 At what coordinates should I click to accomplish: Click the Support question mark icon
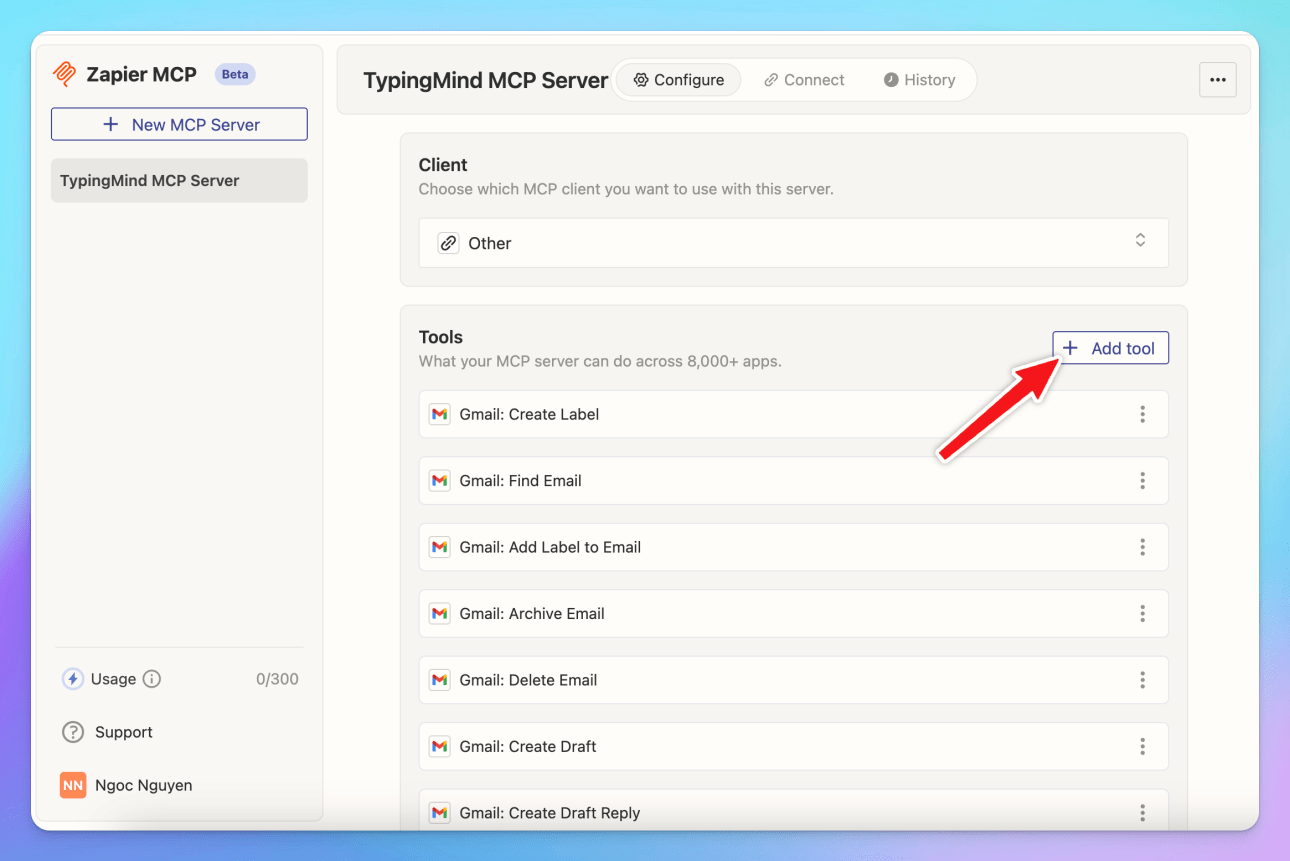click(x=73, y=732)
